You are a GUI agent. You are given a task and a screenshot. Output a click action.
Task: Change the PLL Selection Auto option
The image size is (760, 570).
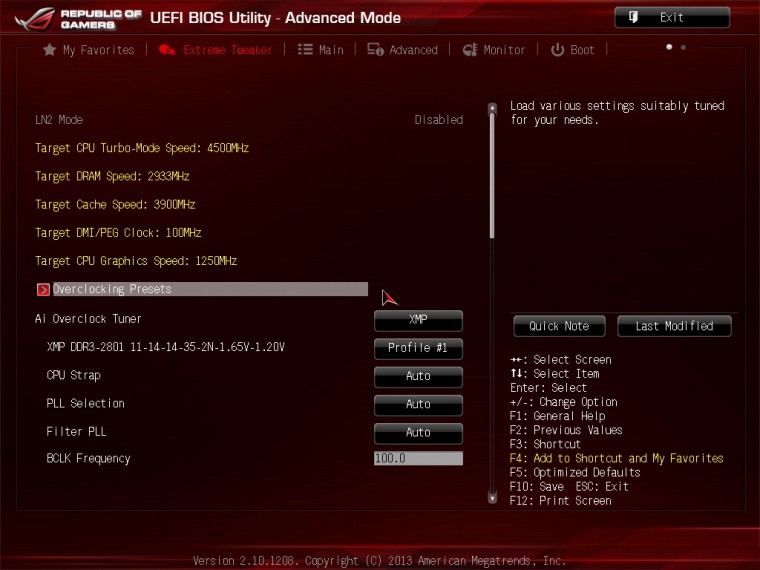[418, 404]
